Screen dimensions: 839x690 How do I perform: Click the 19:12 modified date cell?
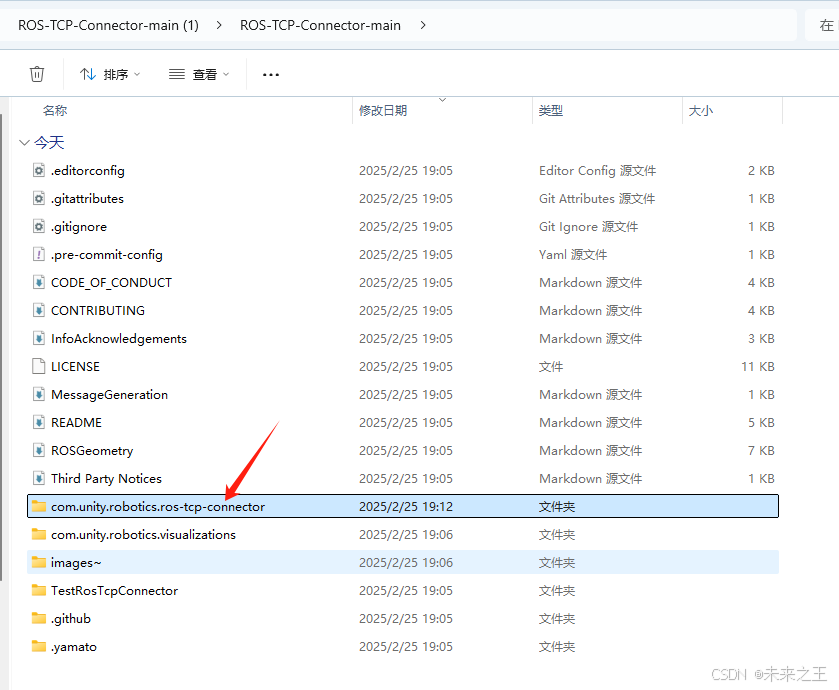pyautogui.click(x=406, y=506)
